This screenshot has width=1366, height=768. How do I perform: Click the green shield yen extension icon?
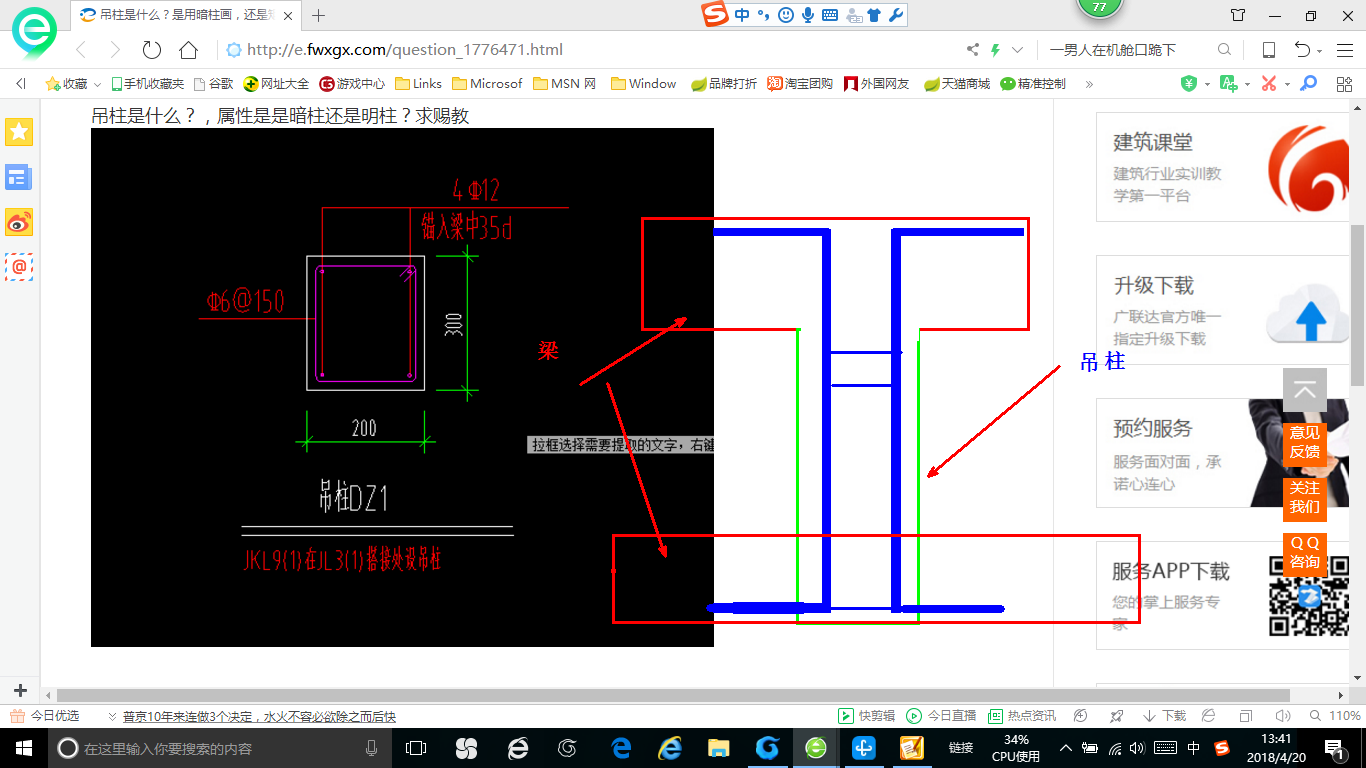1189,84
